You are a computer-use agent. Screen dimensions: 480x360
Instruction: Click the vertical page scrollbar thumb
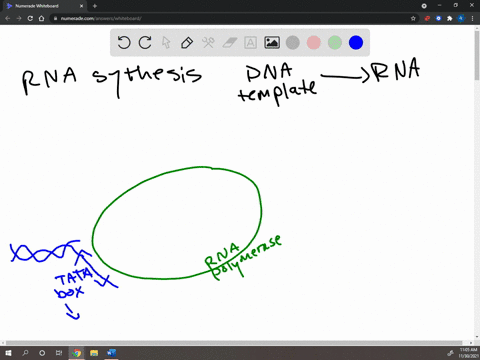tap(477, 55)
